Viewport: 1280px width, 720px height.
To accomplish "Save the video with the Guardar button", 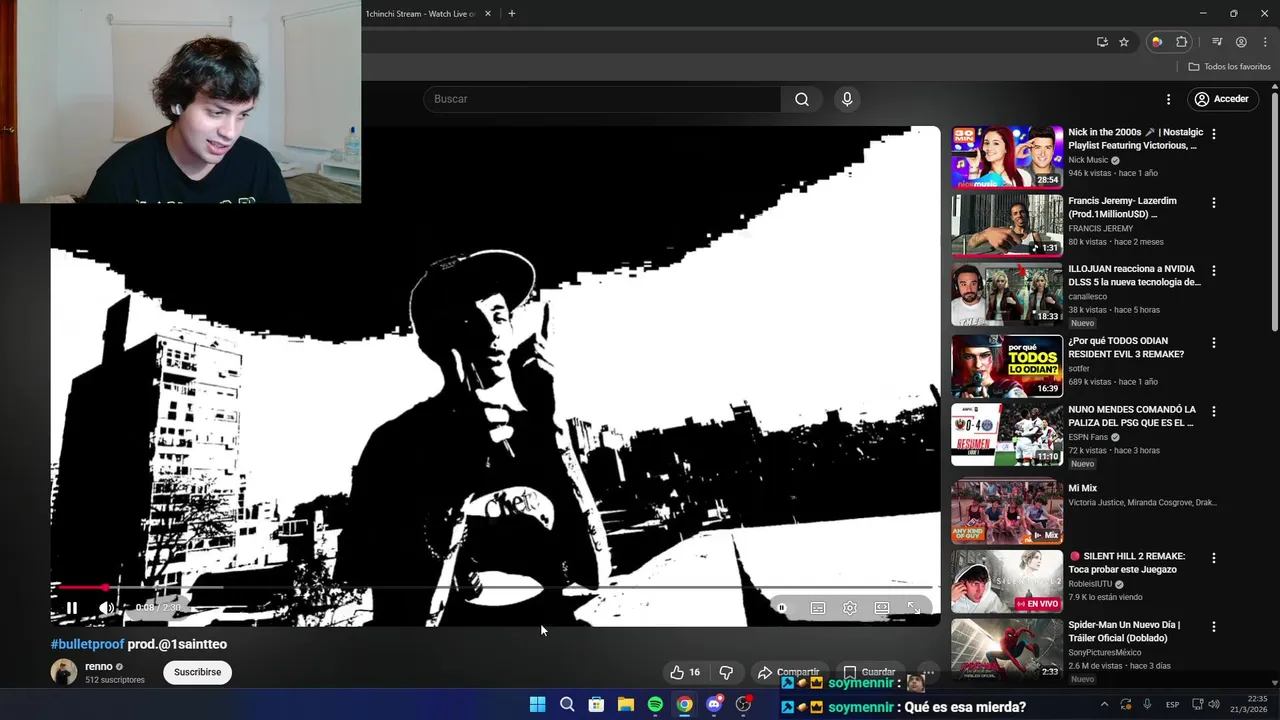I will pyautogui.click(x=869, y=672).
